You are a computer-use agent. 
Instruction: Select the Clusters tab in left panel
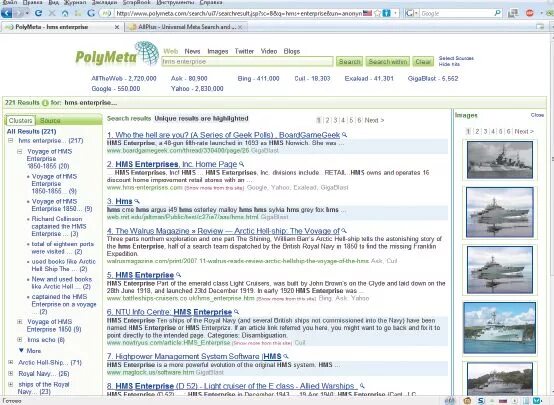tap(20, 121)
